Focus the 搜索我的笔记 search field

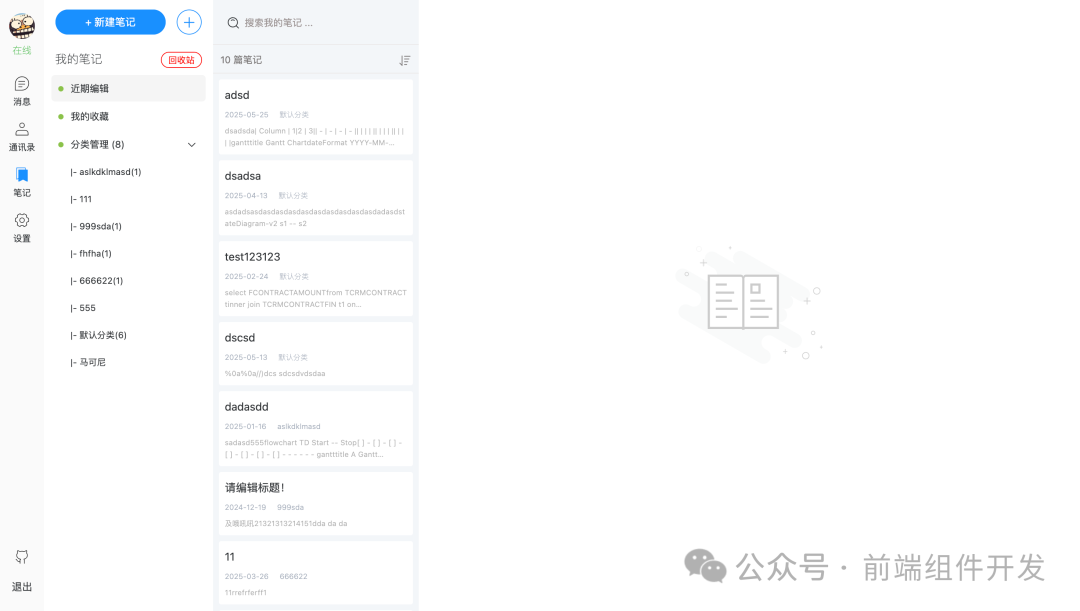coord(316,23)
